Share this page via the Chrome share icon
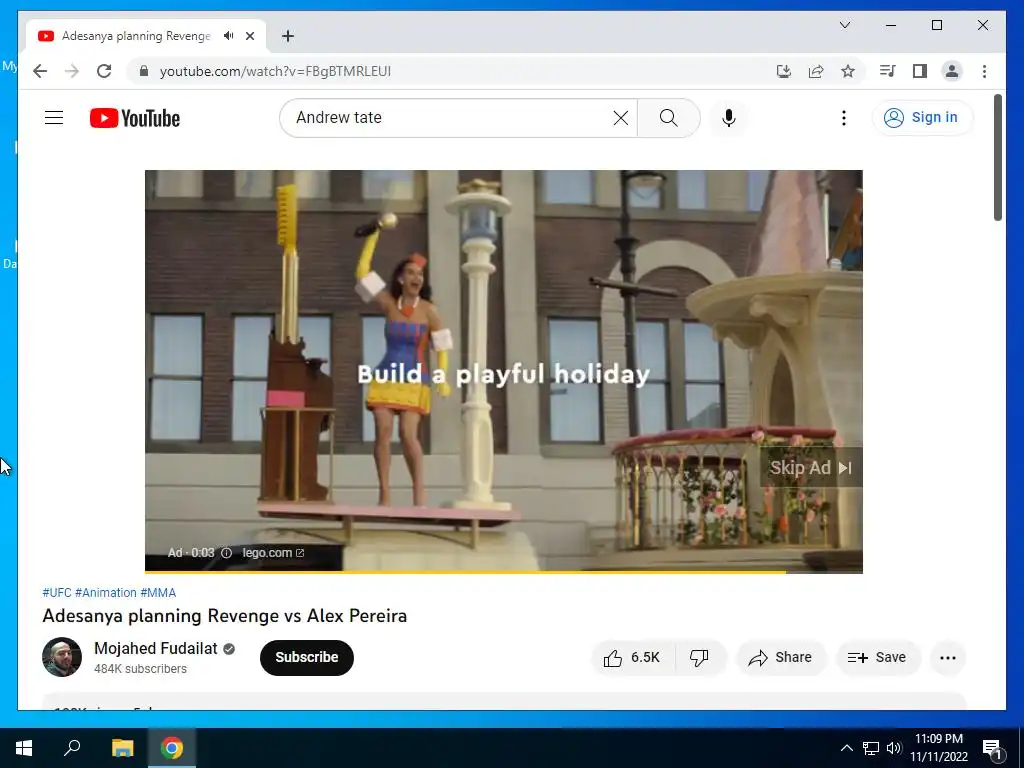 816,71
